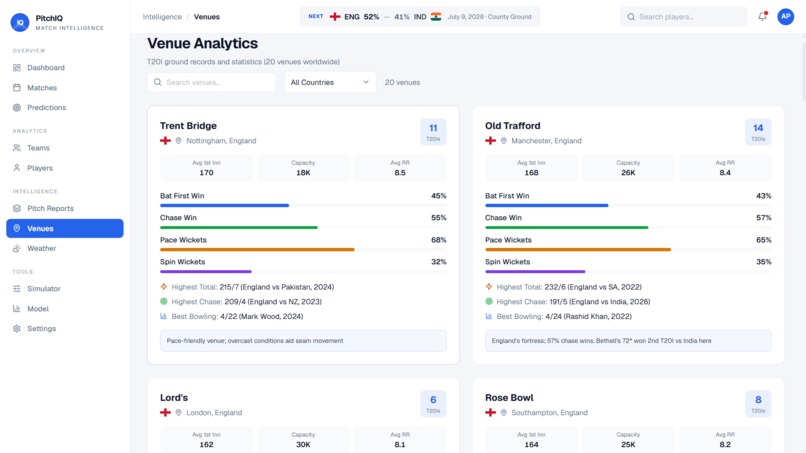Click the Intelligence breadcrumb link
Image resolution: width=806 pixels, height=453 pixels.
(162, 17)
